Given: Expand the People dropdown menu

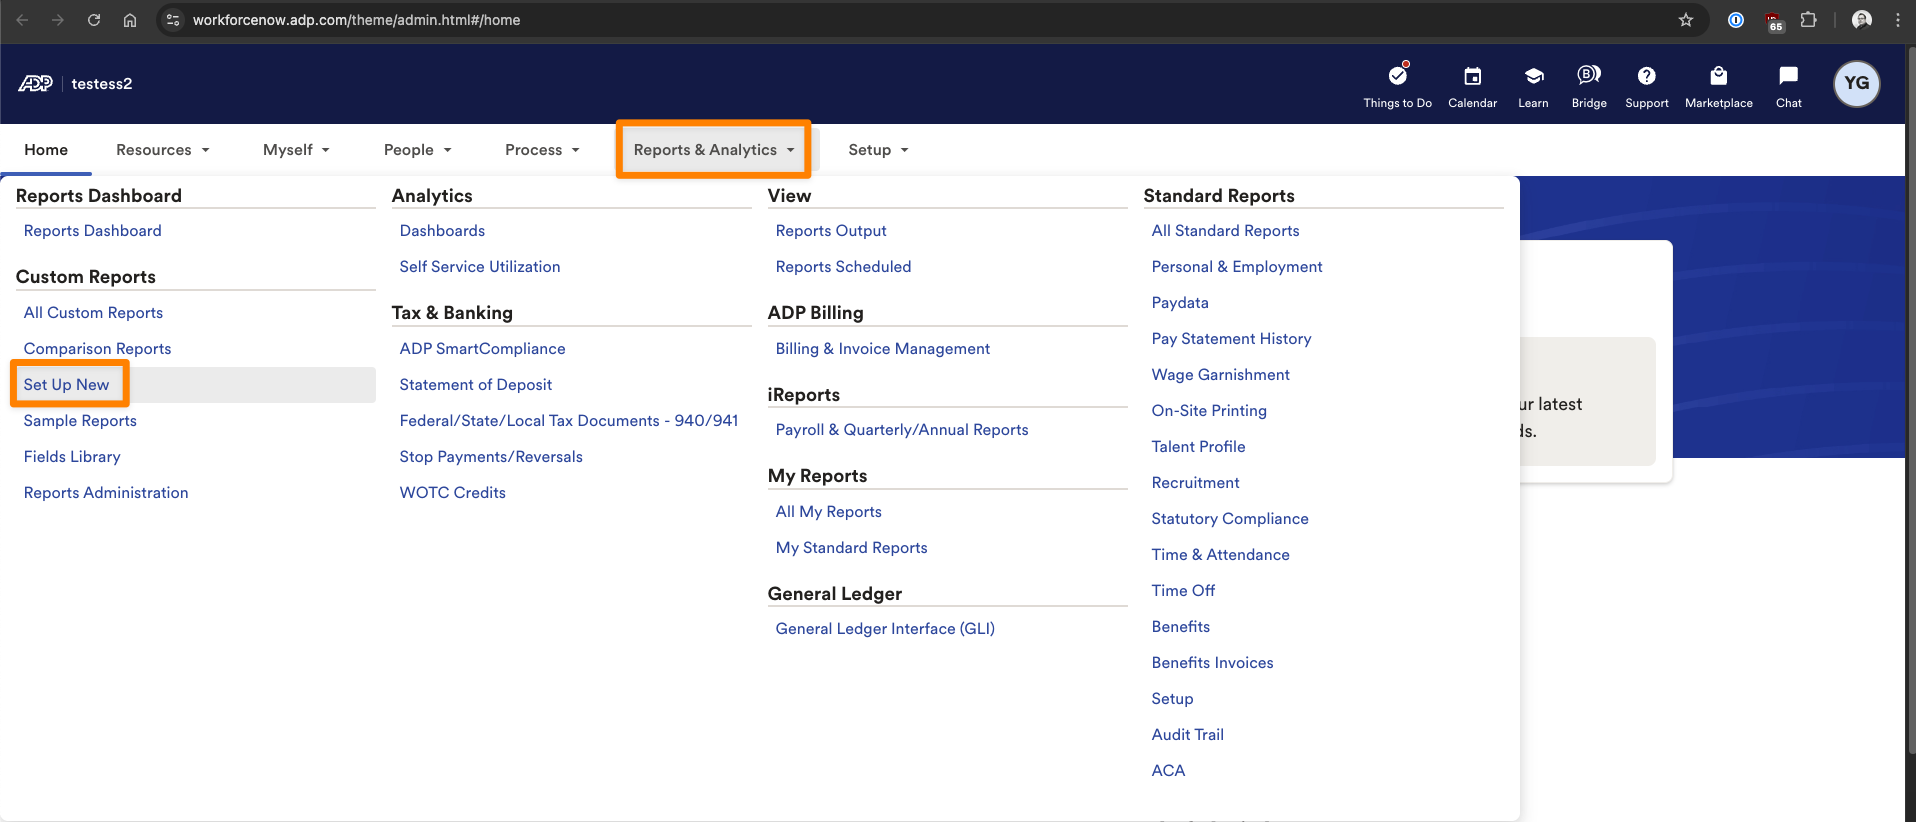Looking at the screenshot, I should [417, 150].
